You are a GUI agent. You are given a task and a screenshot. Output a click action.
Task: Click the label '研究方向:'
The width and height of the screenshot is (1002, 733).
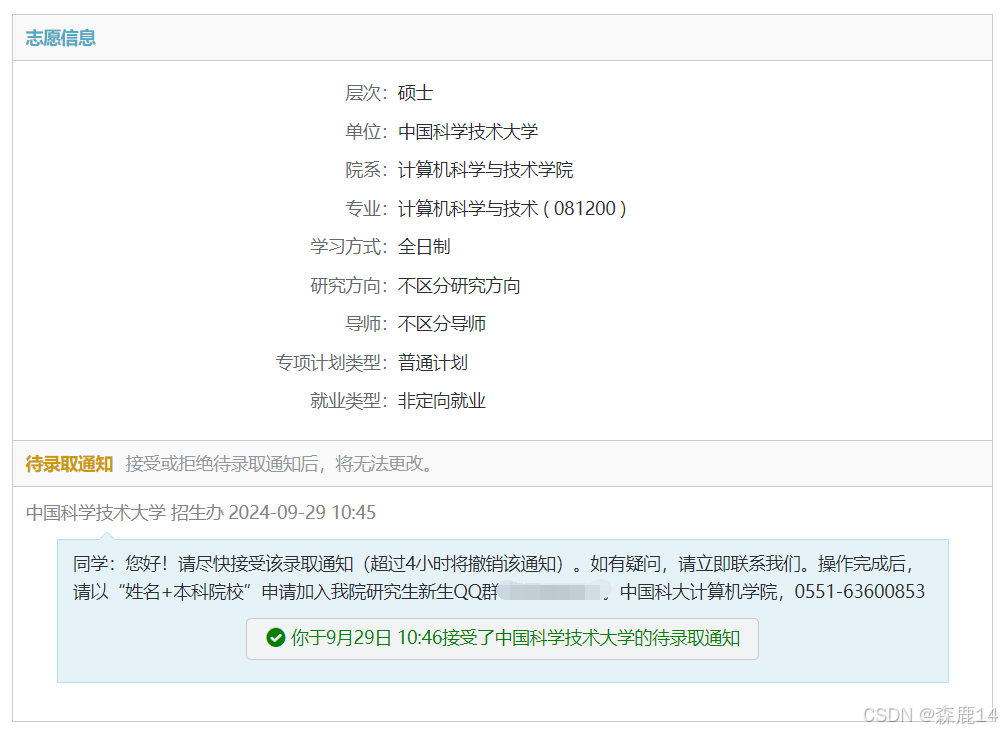click(x=349, y=286)
